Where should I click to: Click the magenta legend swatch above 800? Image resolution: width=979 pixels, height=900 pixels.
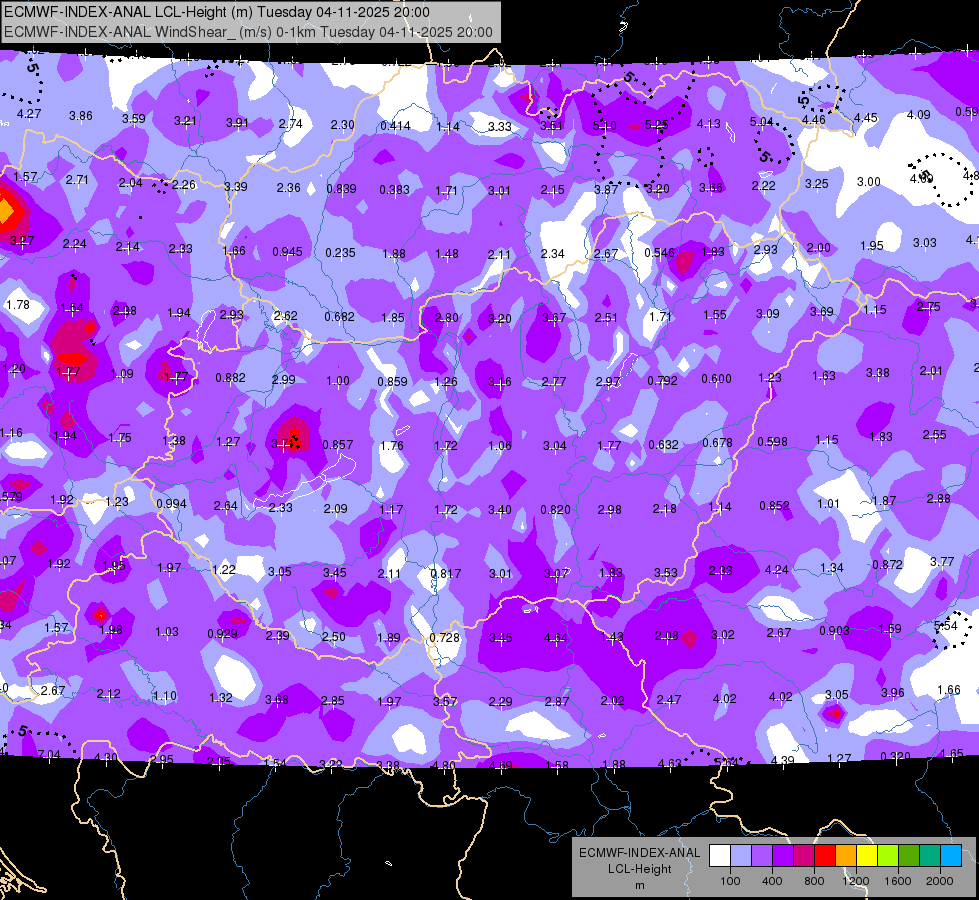(804, 855)
